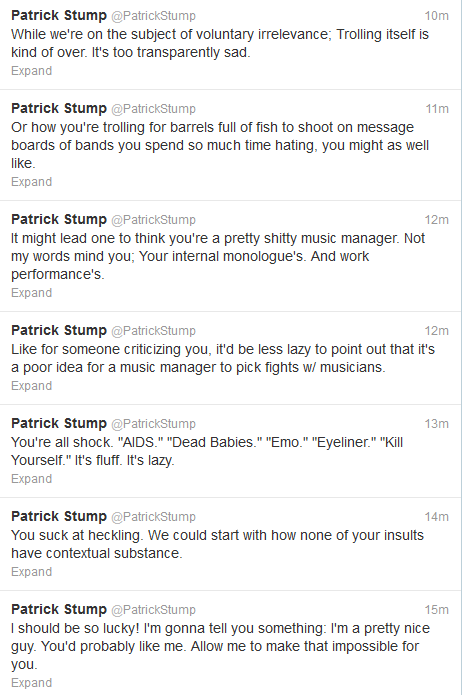Expand the tweet about shitty music manager
Viewport: 462px width, 695px height.
31,293
